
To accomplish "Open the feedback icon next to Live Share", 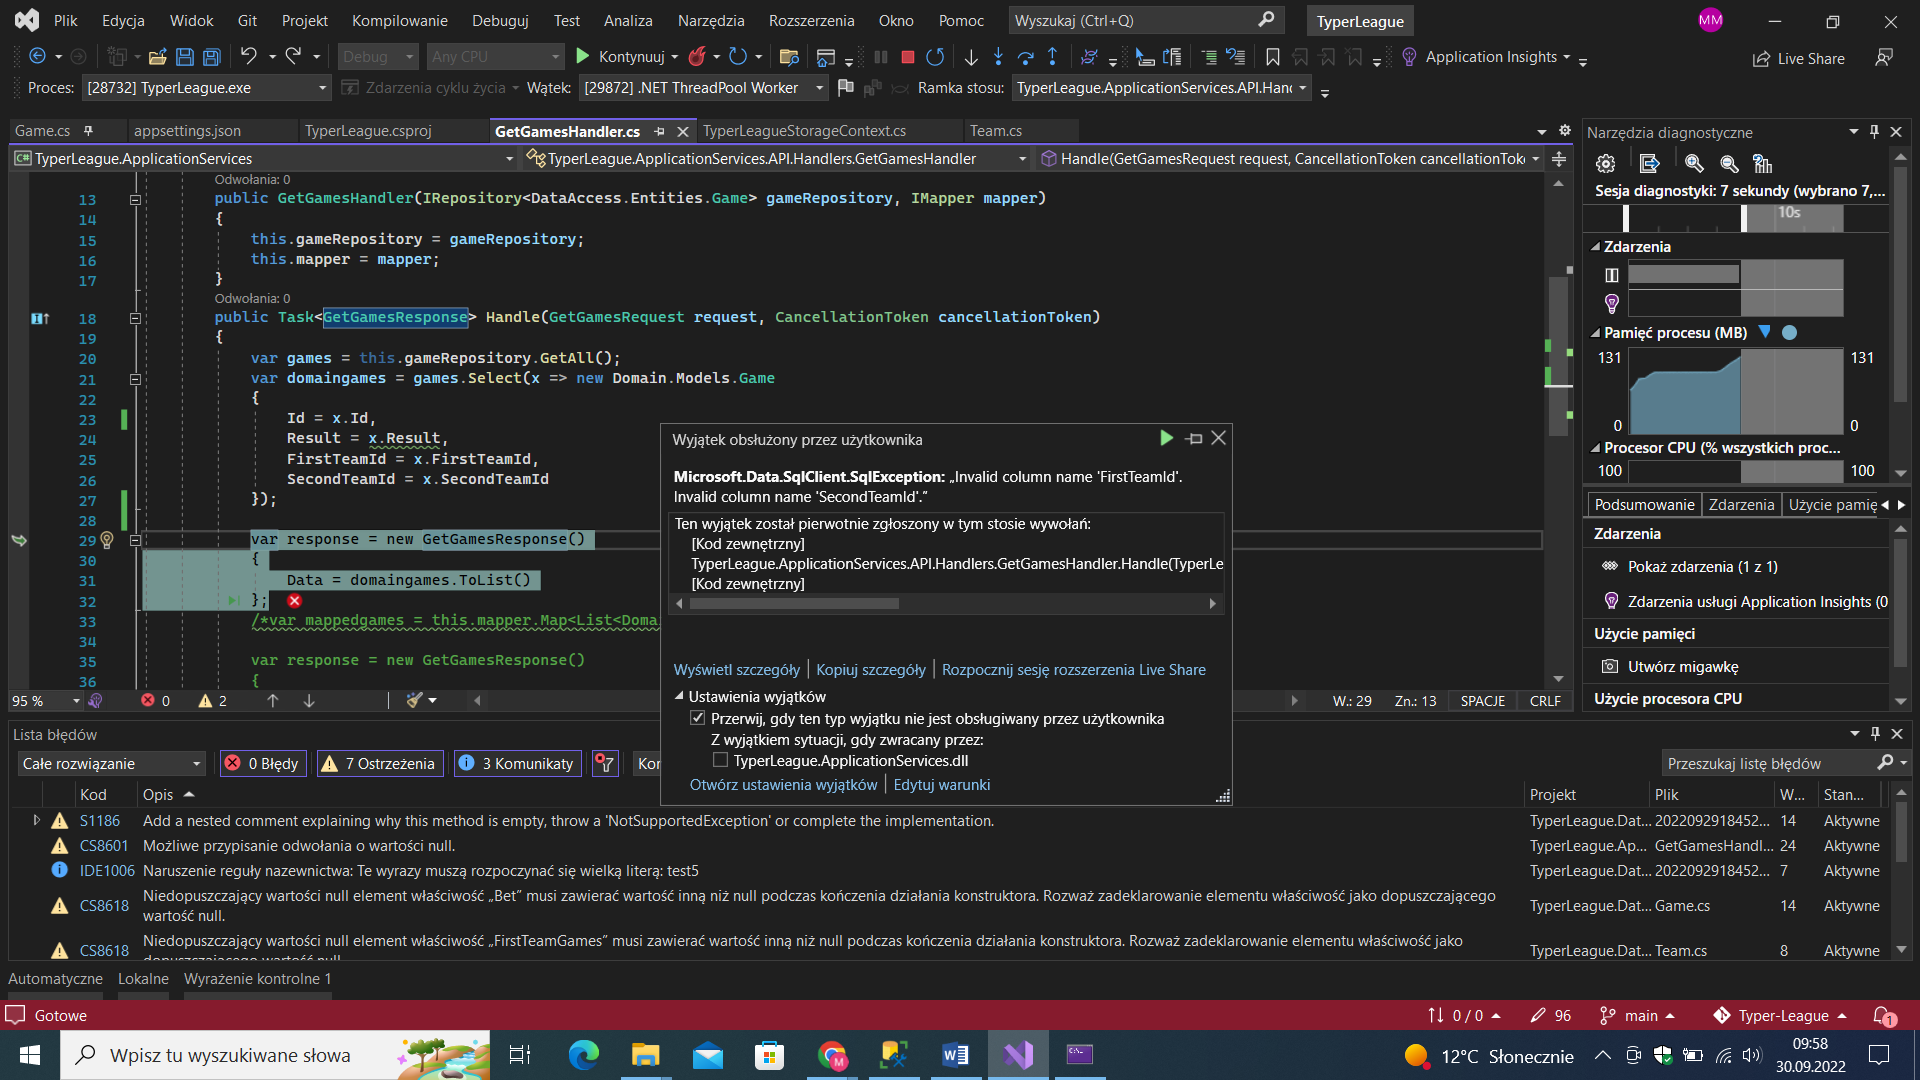I will point(1884,58).
